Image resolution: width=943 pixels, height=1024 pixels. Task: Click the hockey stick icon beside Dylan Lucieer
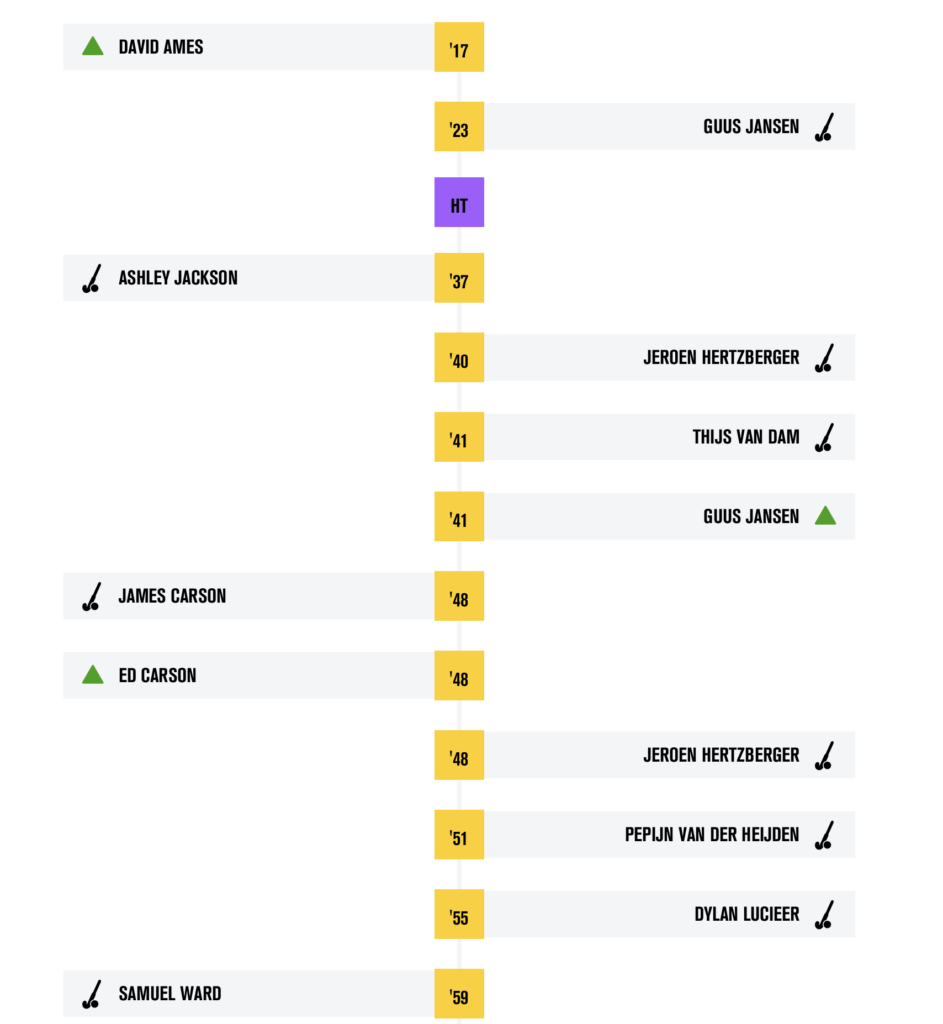[x=825, y=914]
